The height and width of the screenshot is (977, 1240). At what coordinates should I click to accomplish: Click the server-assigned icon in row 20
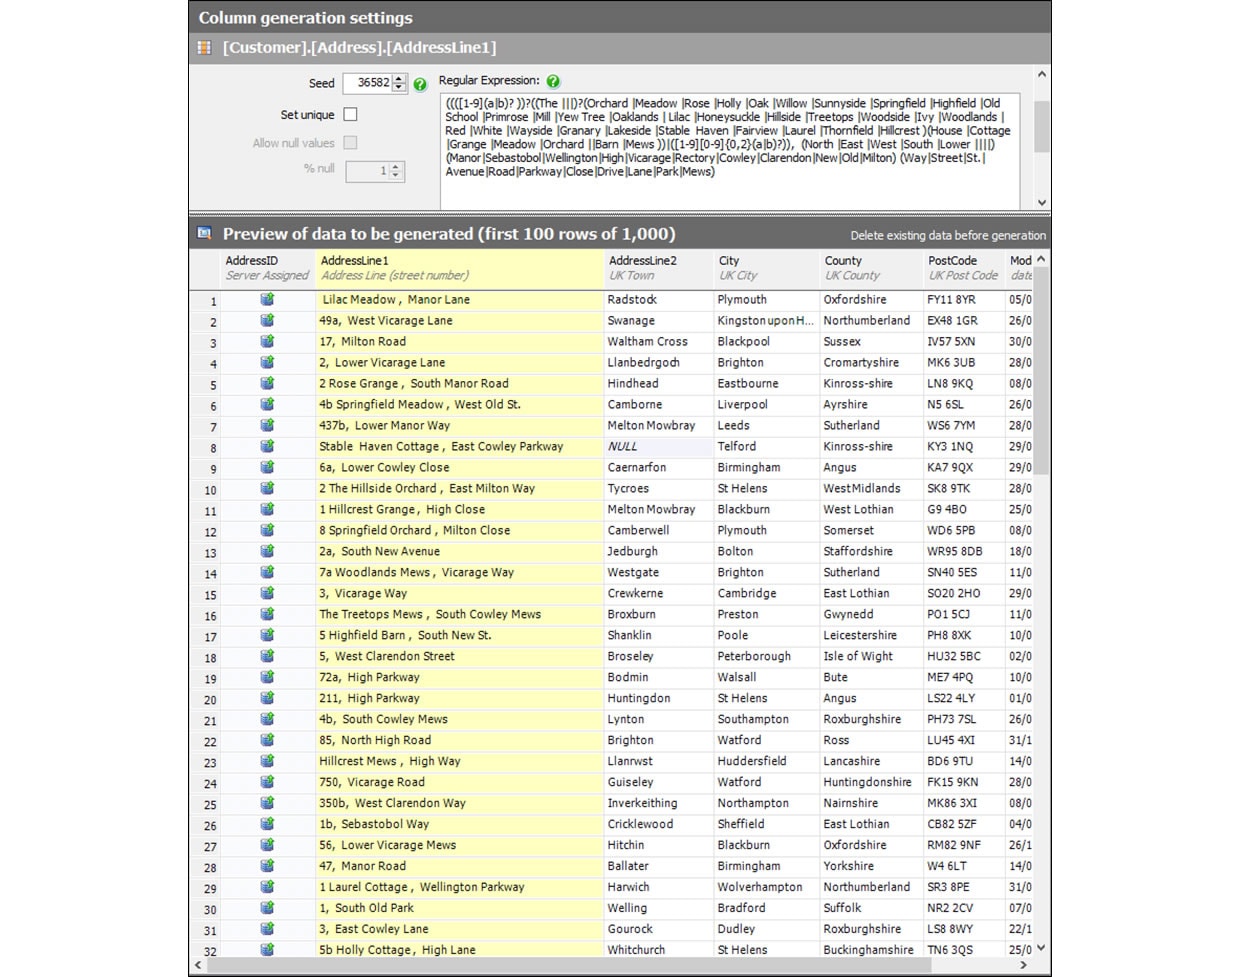click(267, 698)
